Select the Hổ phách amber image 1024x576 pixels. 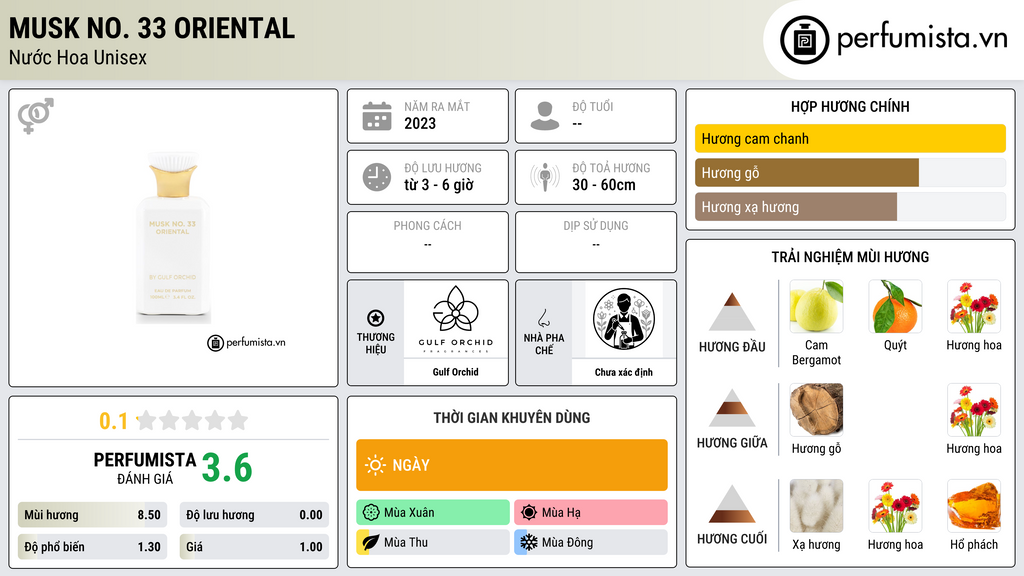[974, 506]
